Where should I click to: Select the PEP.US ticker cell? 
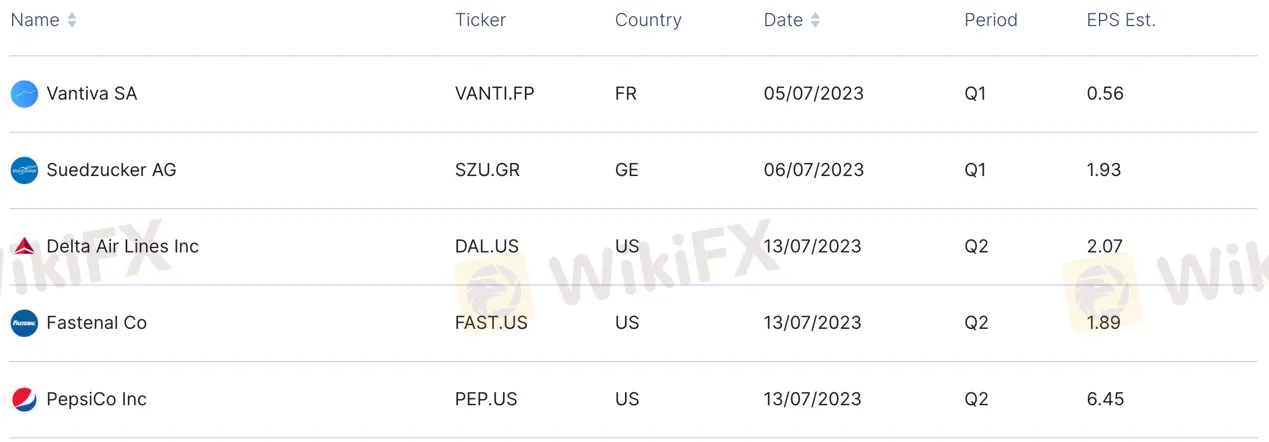point(486,399)
